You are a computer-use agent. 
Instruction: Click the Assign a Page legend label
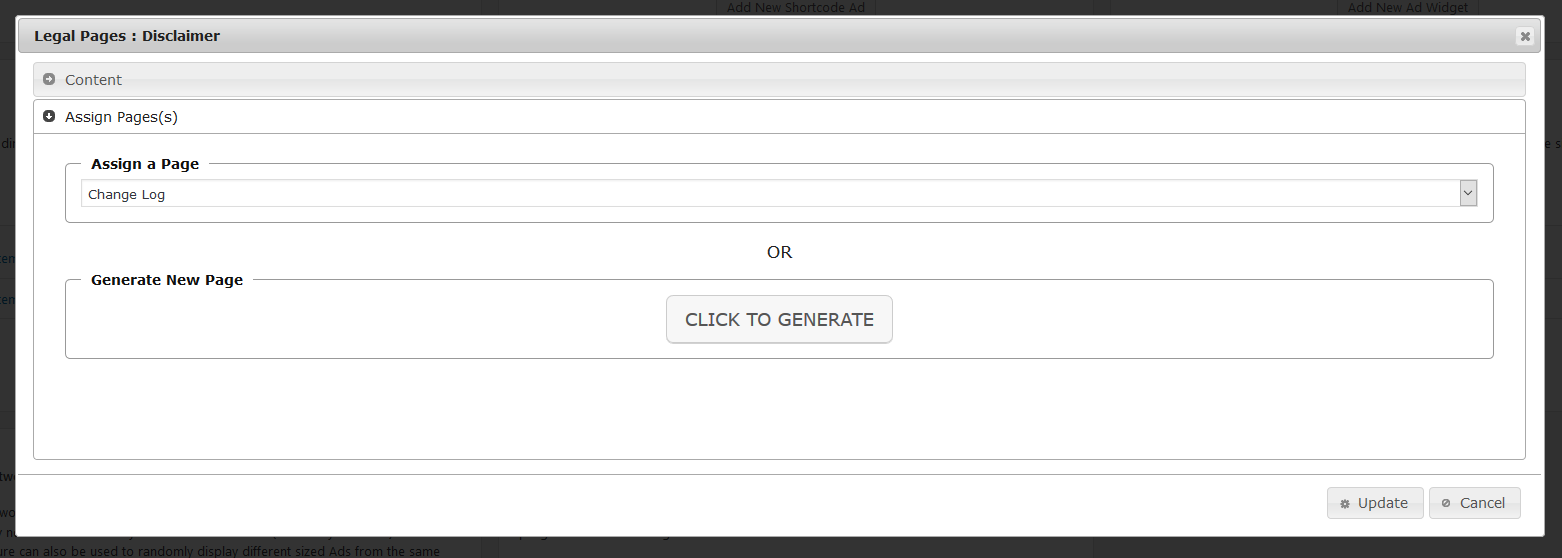(x=145, y=164)
